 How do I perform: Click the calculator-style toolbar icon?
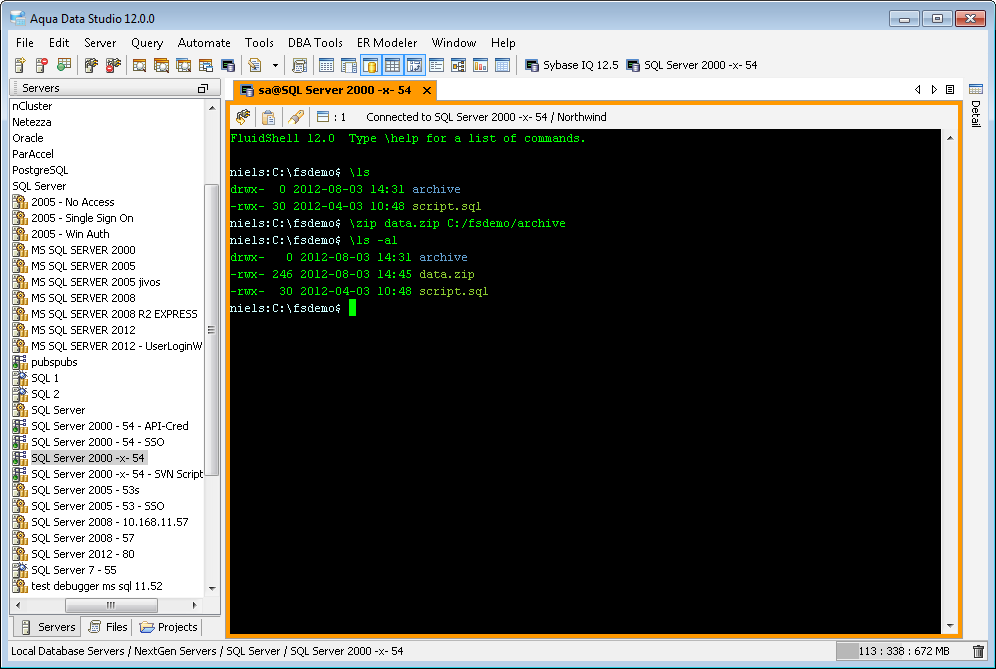(299, 65)
